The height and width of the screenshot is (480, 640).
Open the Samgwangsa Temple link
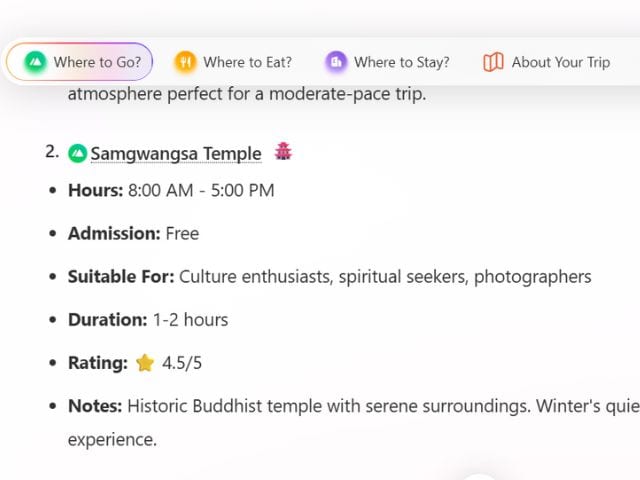click(x=175, y=153)
